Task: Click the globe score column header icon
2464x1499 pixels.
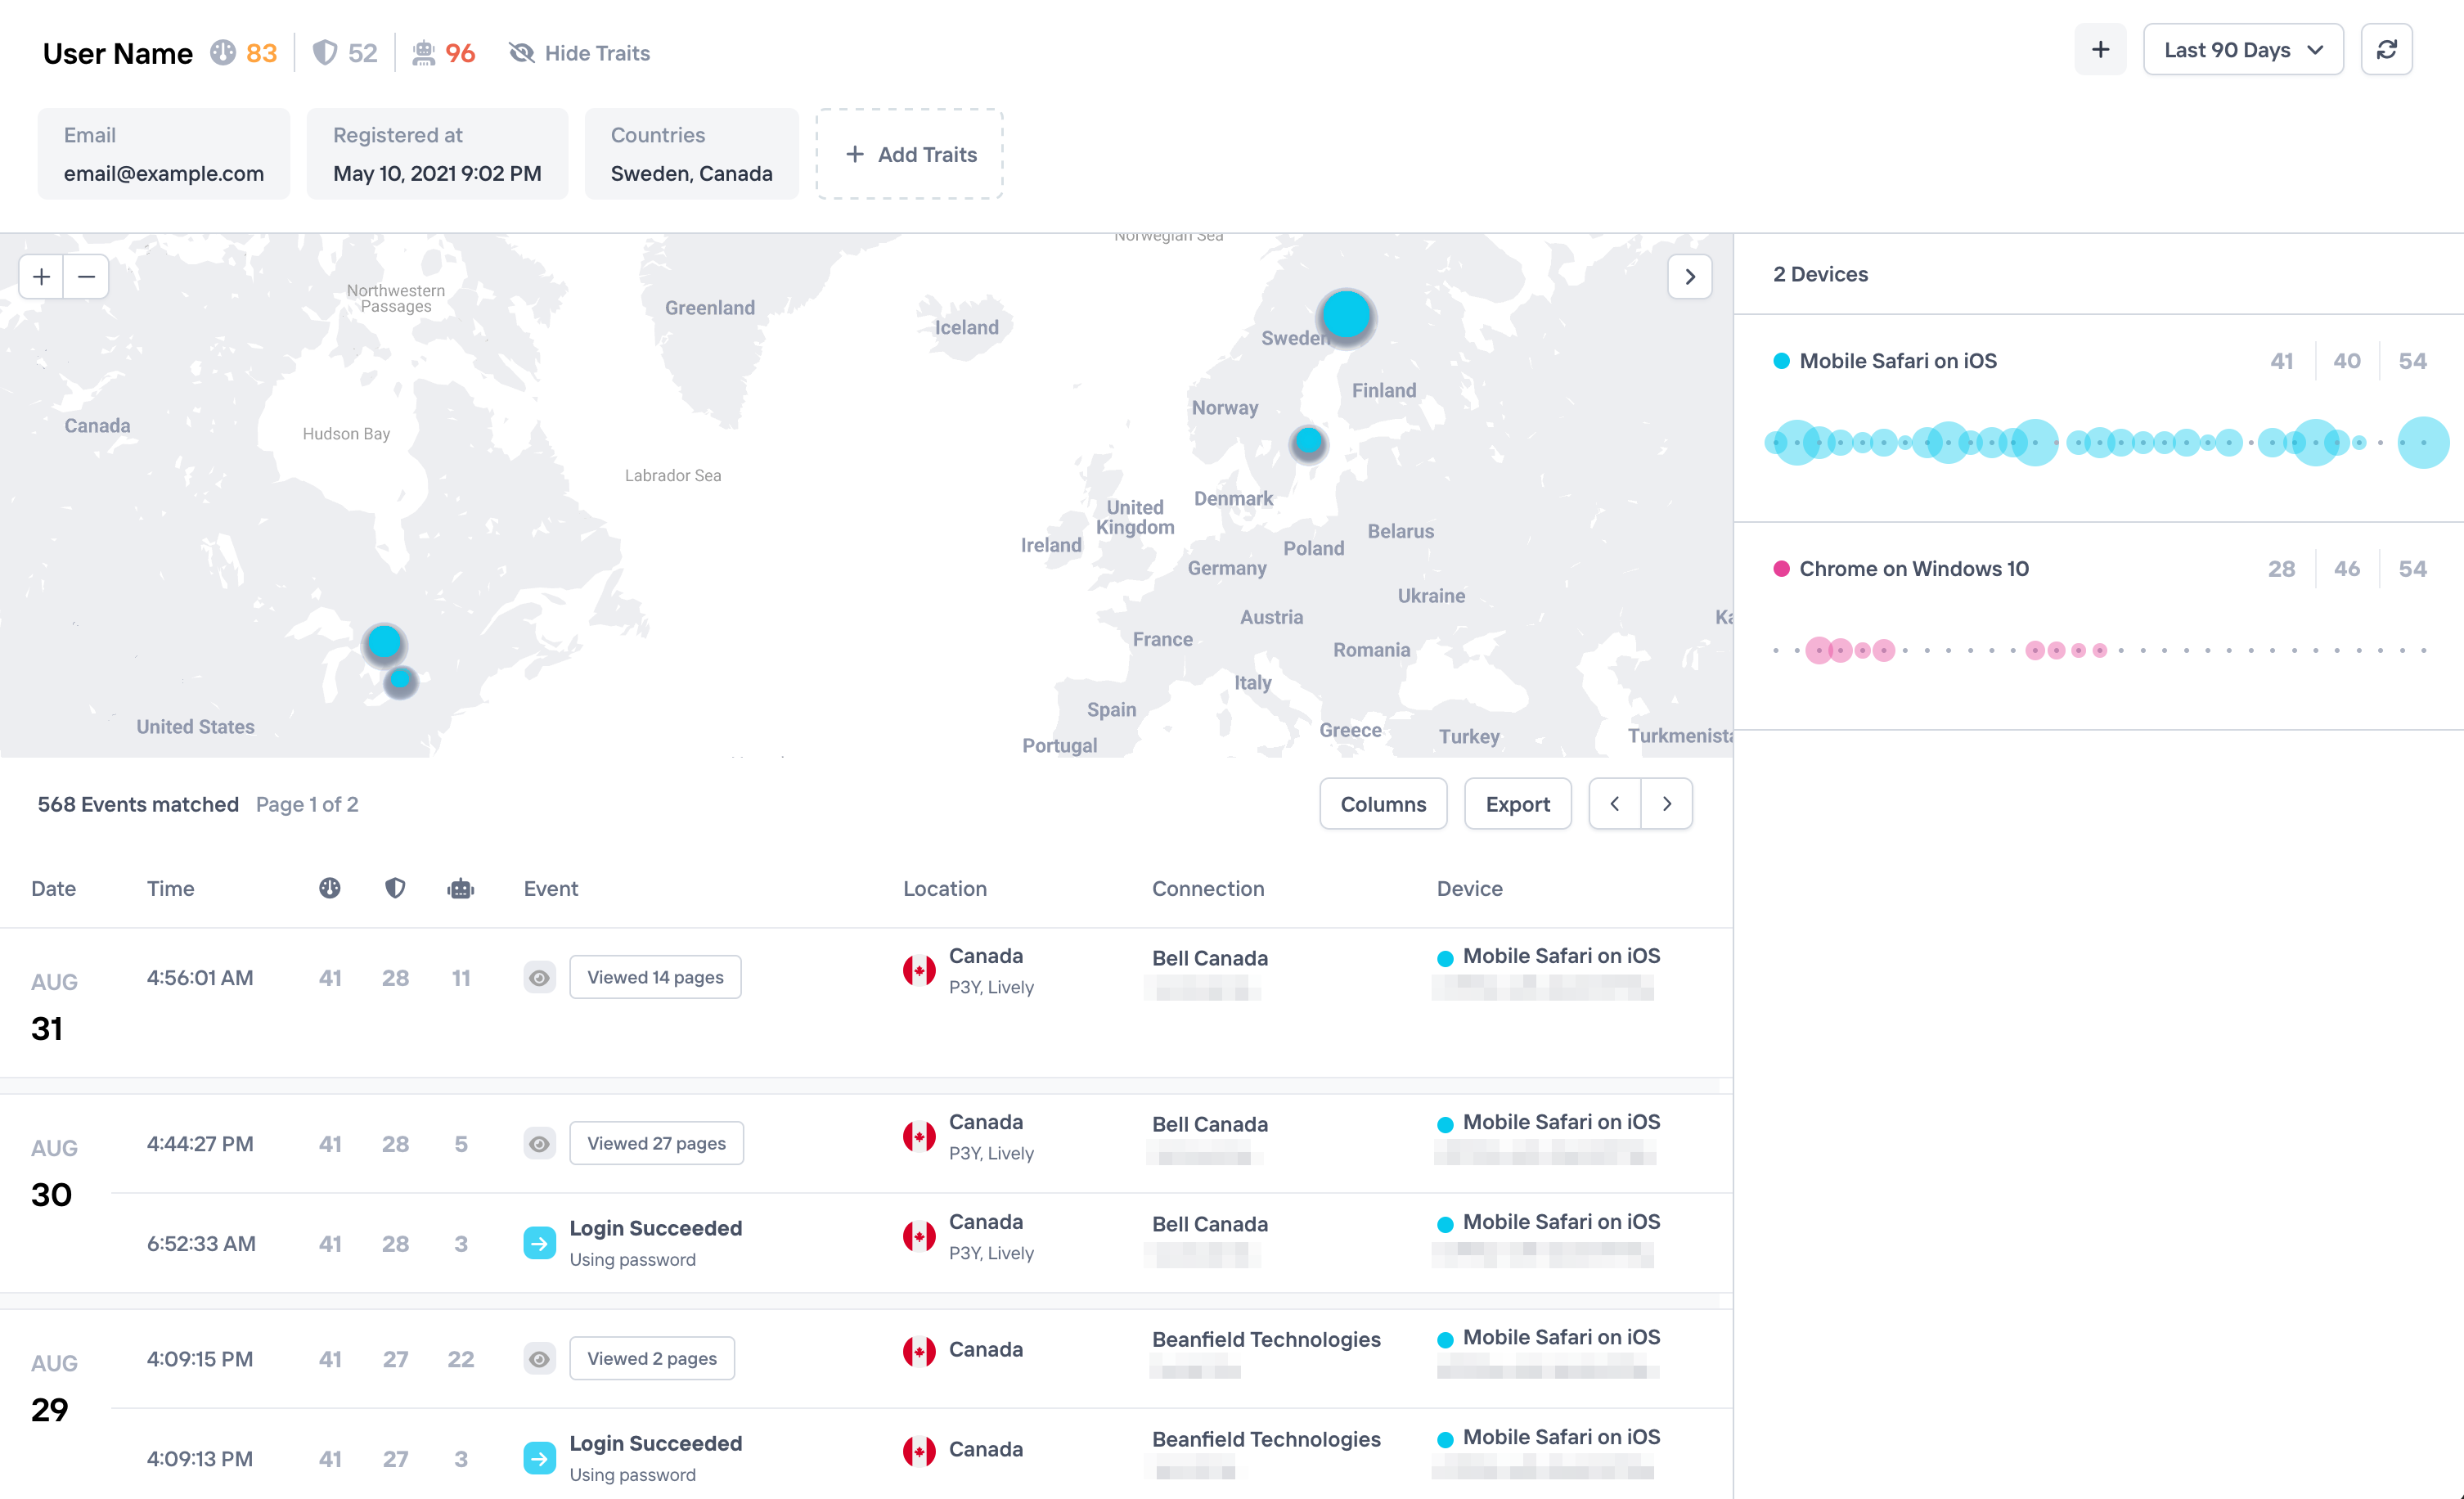Action: click(x=330, y=888)
